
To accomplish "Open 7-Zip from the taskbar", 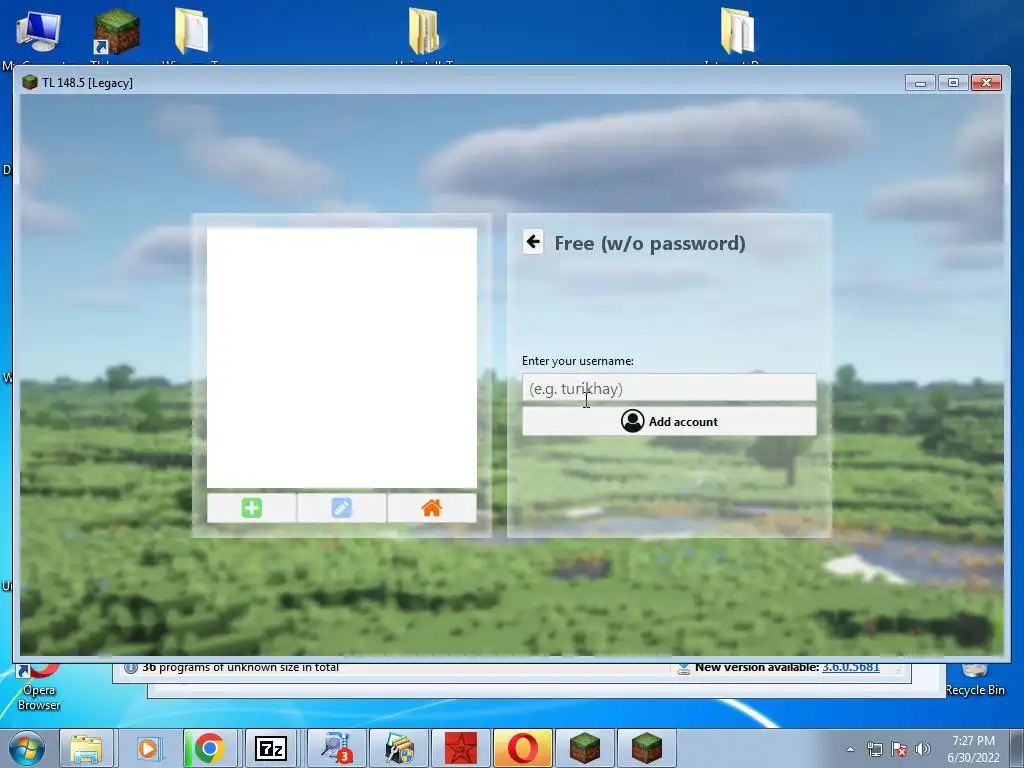I will click(x=270, y=748).
